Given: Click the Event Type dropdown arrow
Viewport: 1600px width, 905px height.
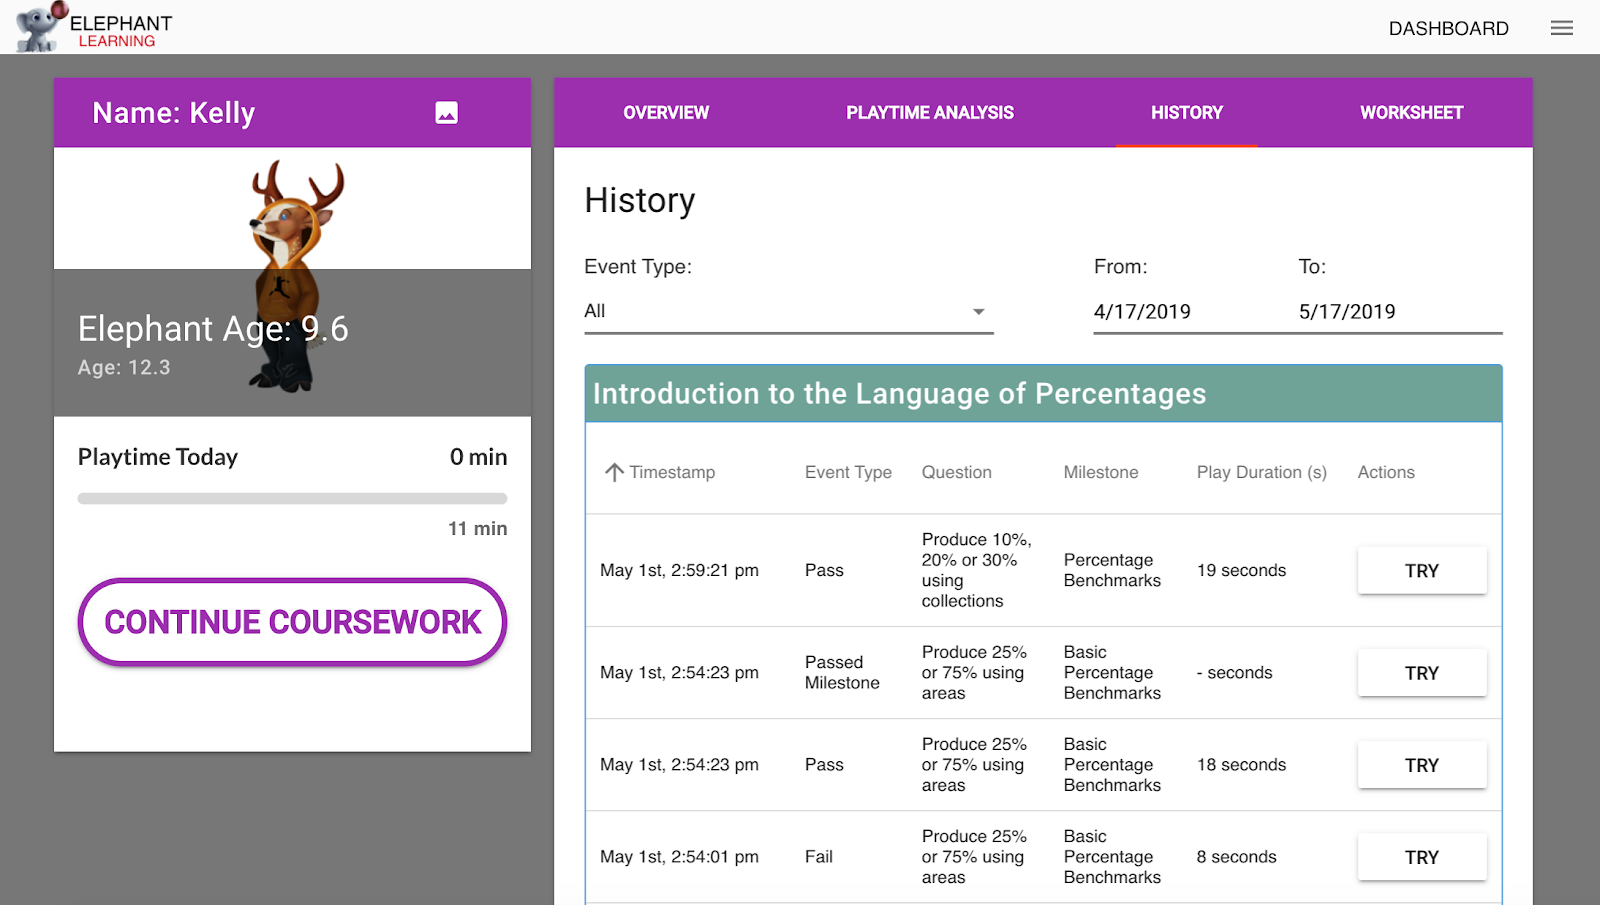Looking at the screenshot, I should point(978,311).
